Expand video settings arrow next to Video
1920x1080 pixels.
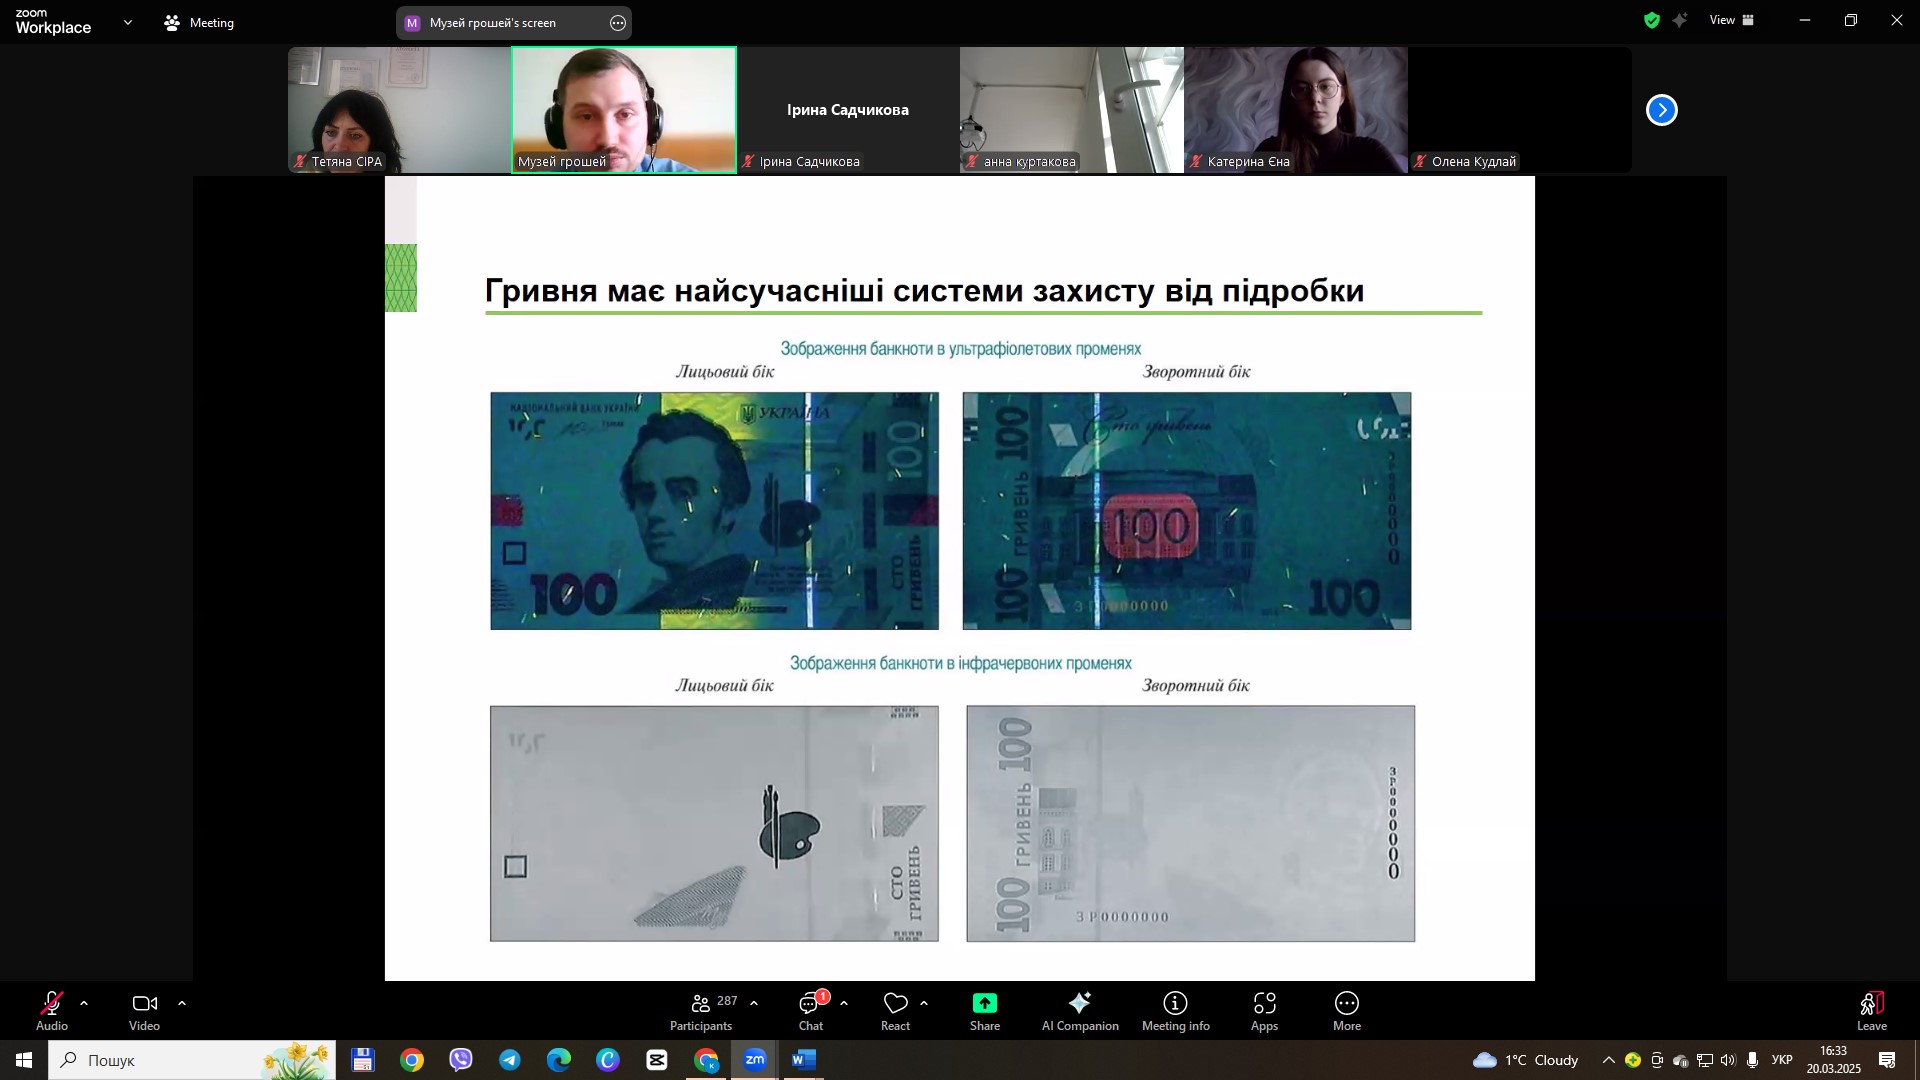pyautogui.click(x=182, y=1003)
